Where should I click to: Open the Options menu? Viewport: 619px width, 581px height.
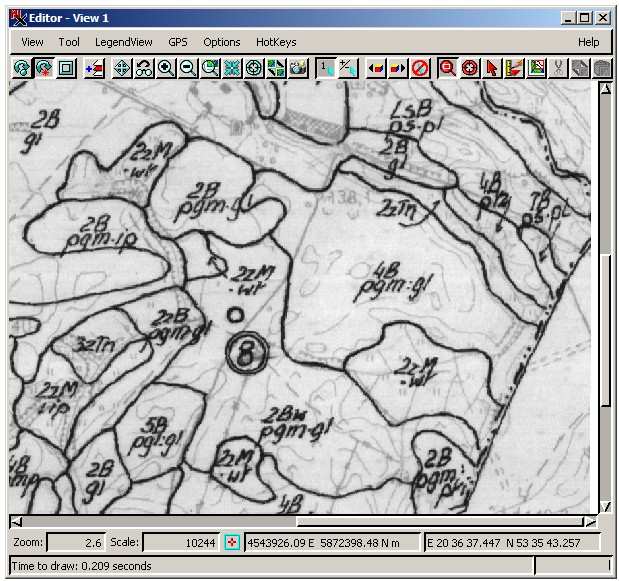pyautogui.click(x=222, y=42)
